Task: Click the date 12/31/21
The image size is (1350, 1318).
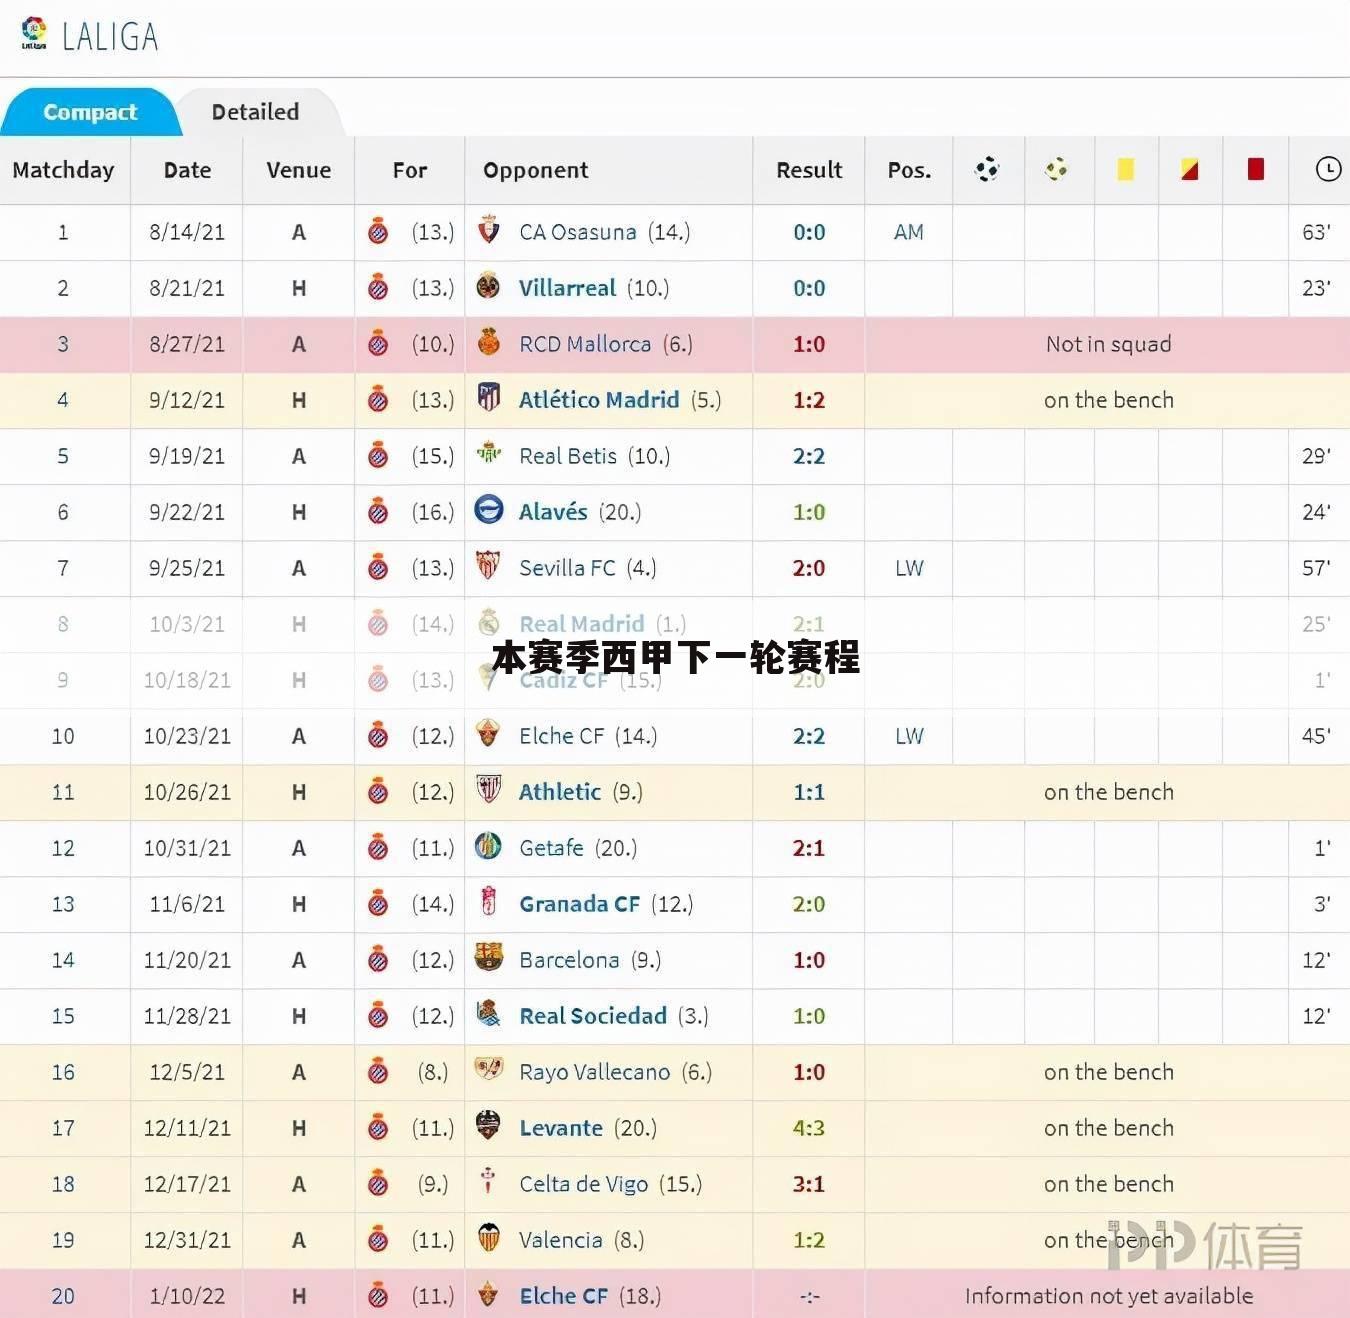Action: [187, 1240]
